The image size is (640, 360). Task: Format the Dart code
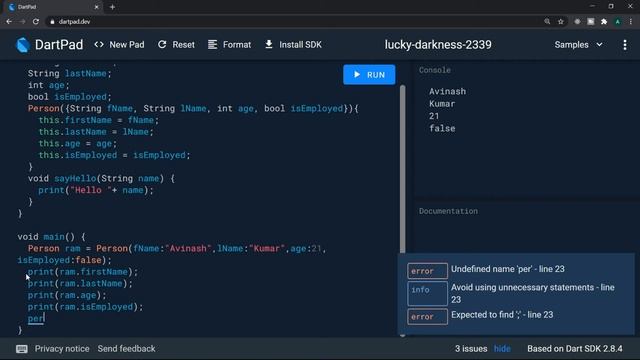229,45
